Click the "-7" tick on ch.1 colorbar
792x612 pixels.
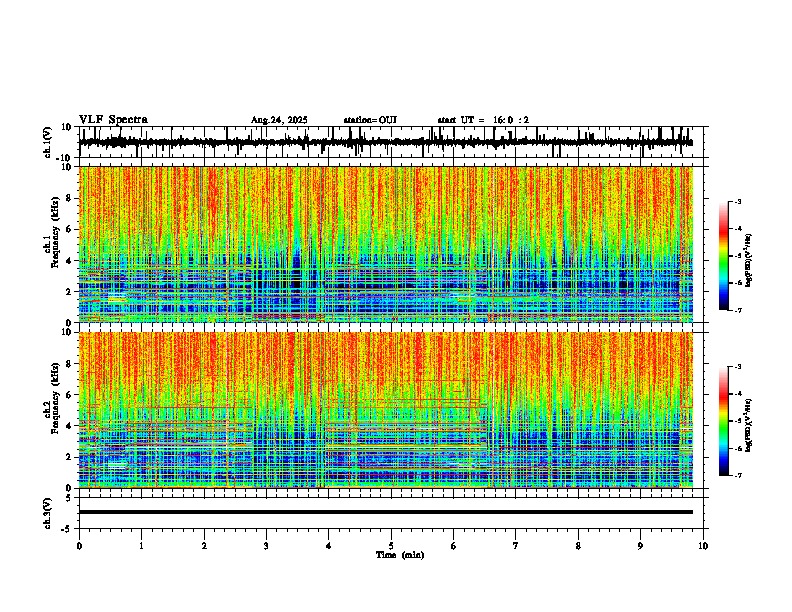pos(737,310)
